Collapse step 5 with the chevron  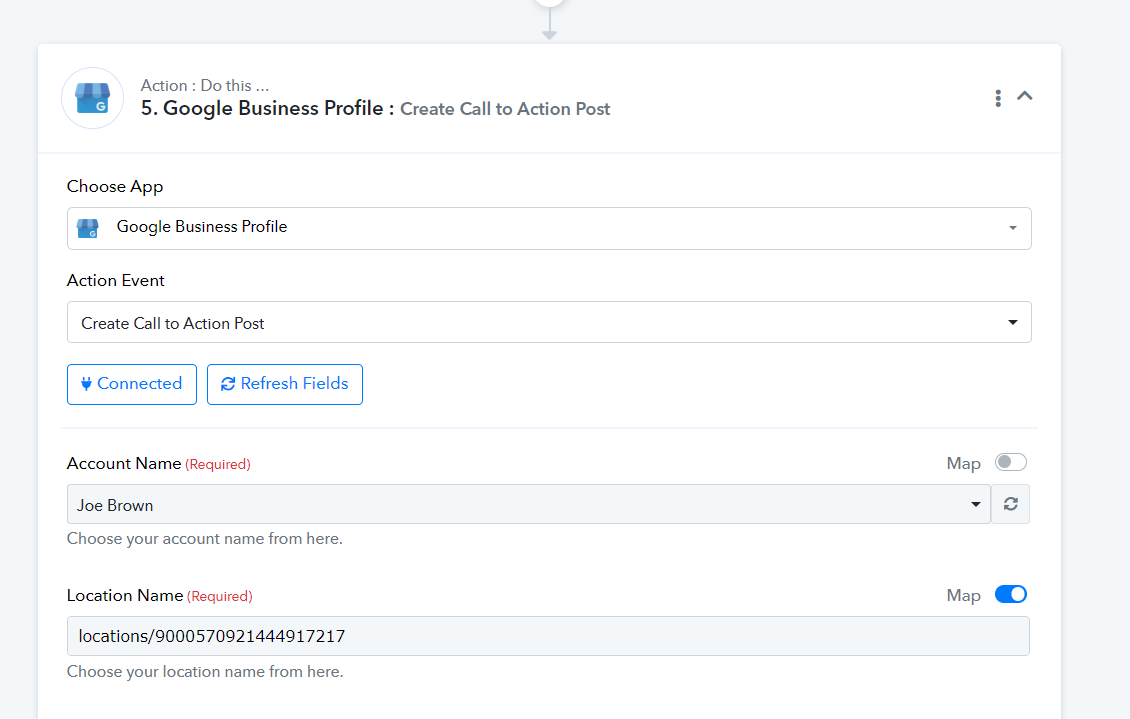pos(1025,96)
